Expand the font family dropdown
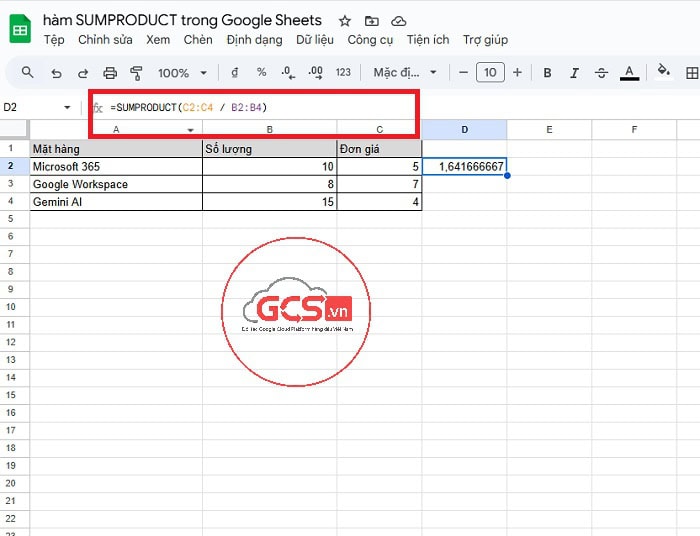Image resolution: width=700 pixels, height=536 pixels. (405, 73)
